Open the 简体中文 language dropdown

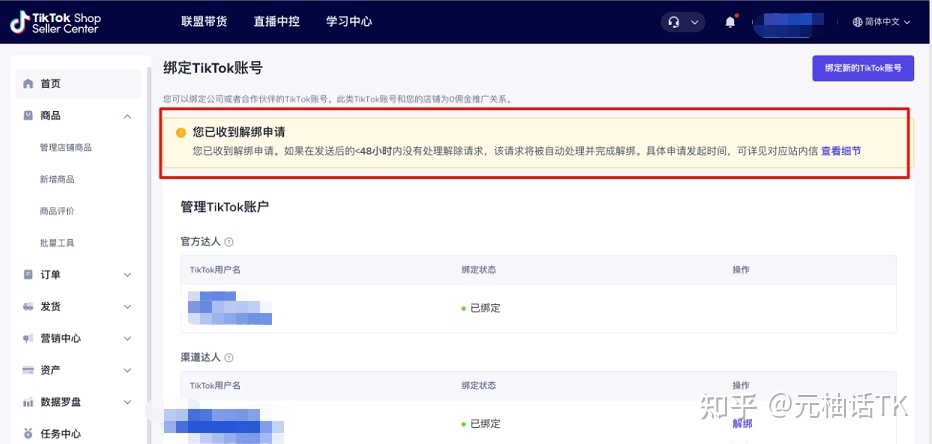click(x=881, y=22)
